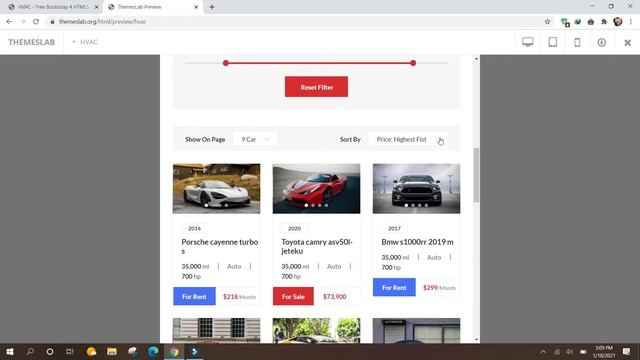
Task: Open the red Toyota camry car image
Action: [316, 189]
